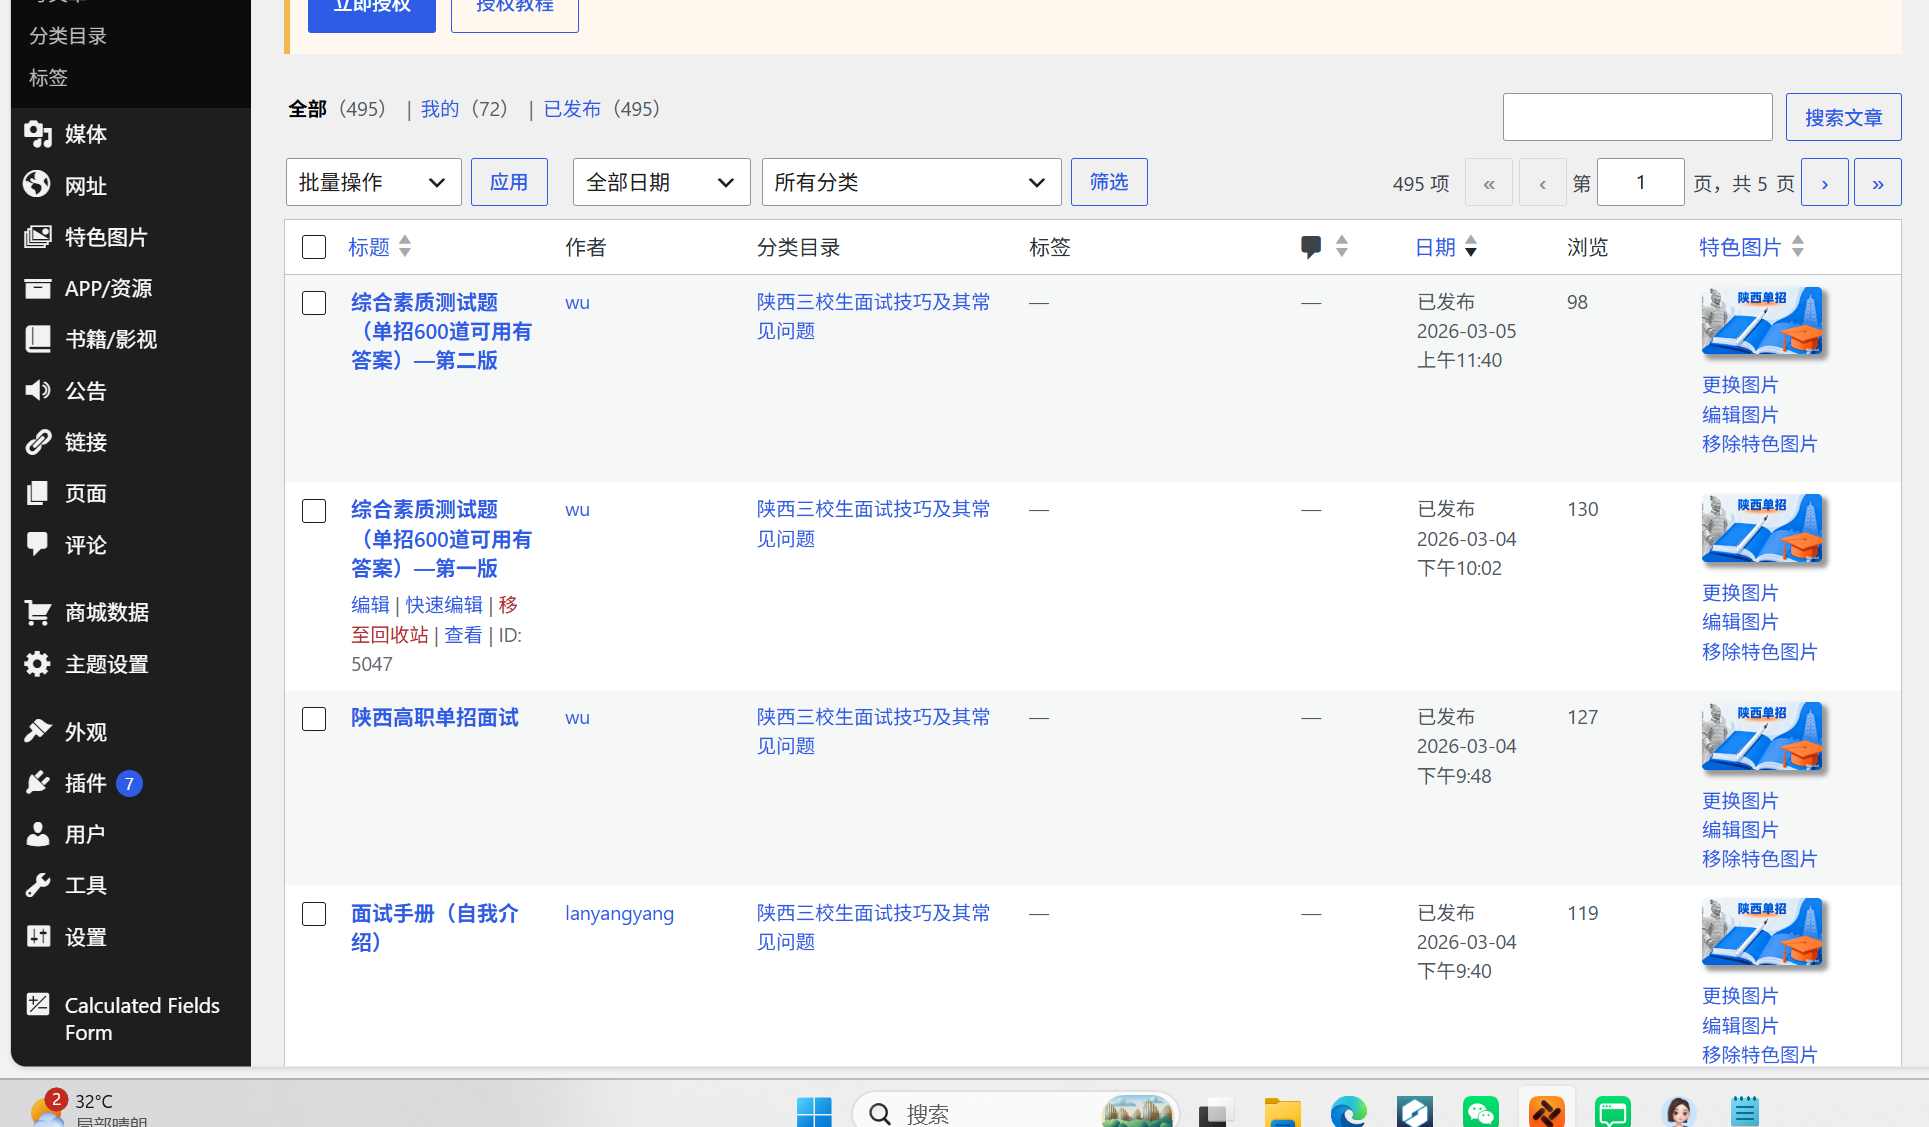Image resolution: width=1929 pixels, height=1127 pixels.
Task: Open the 插件 plug icon
Action: click(38, 783)
